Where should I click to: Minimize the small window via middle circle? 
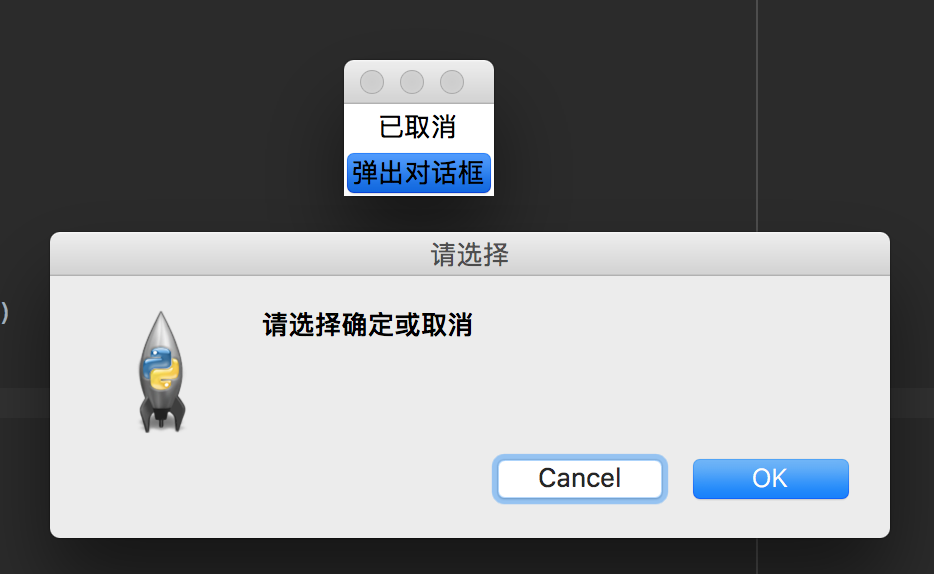coord(412,82)
